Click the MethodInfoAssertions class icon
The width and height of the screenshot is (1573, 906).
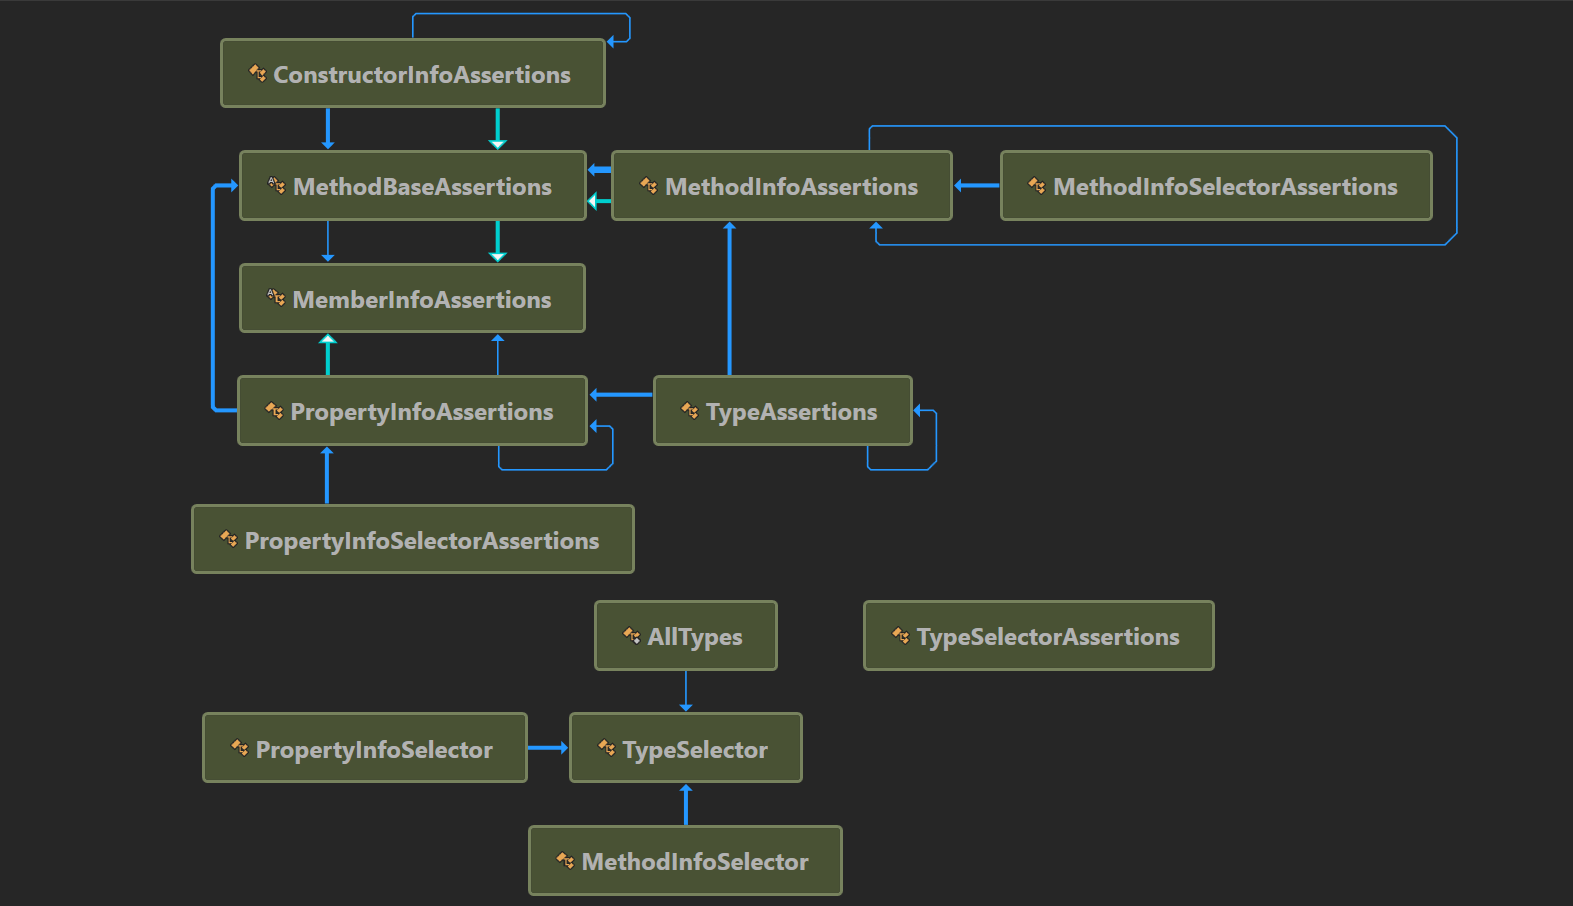coord(649,185)
